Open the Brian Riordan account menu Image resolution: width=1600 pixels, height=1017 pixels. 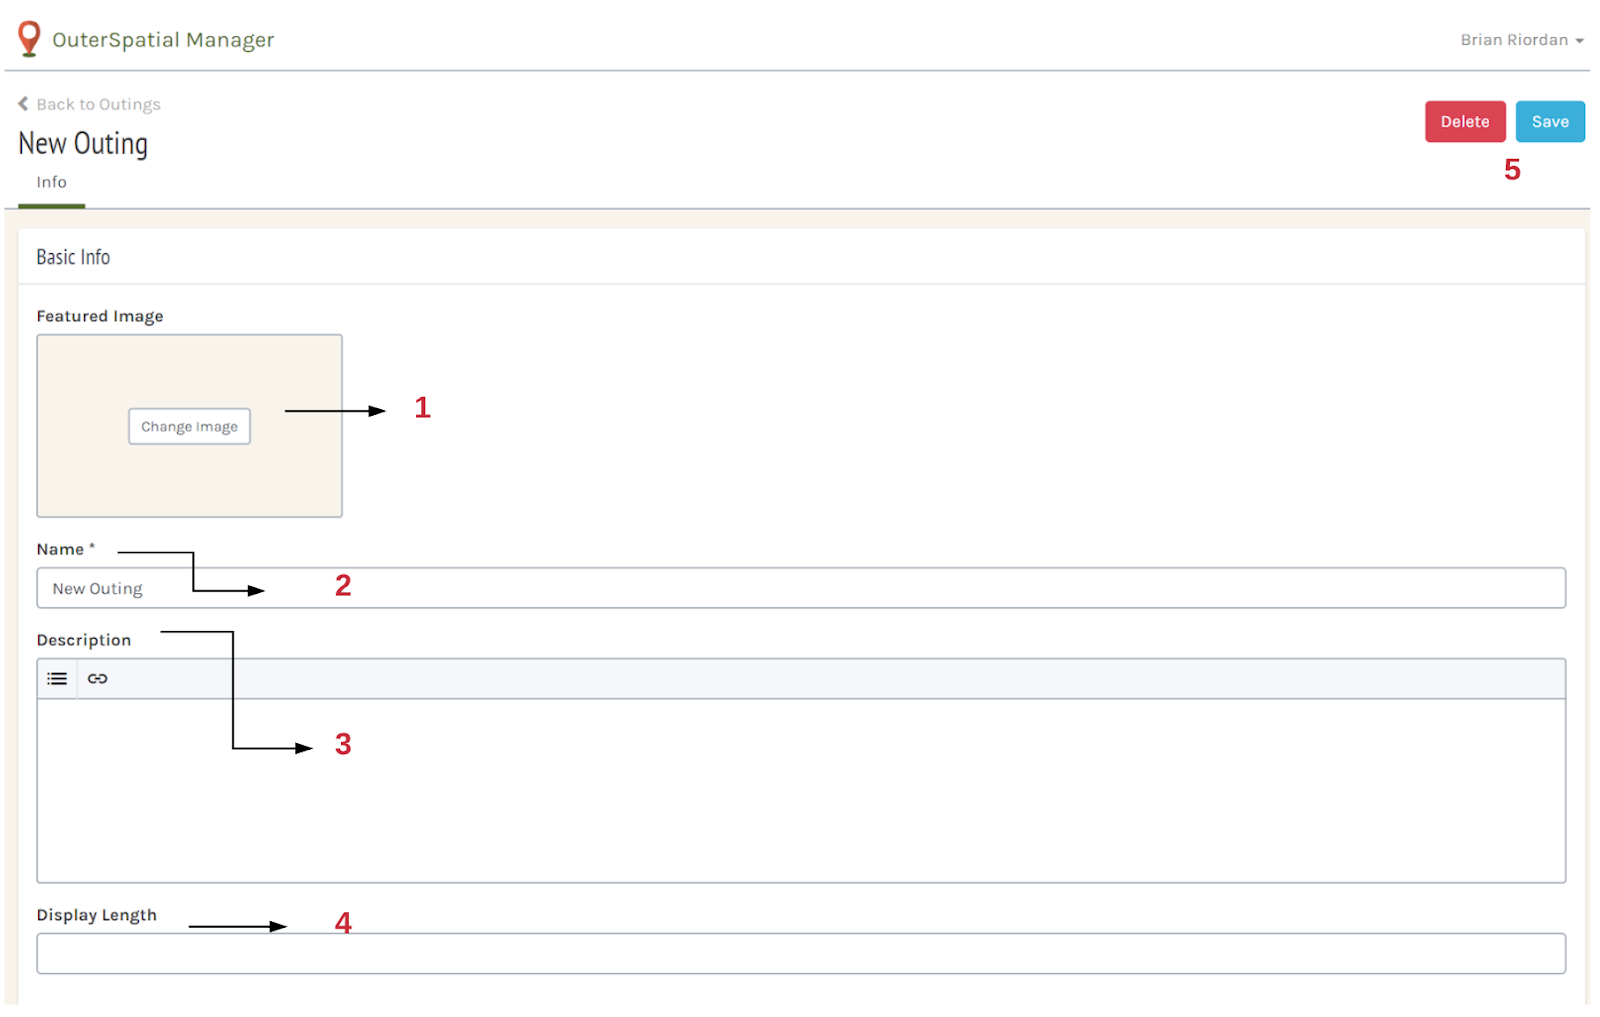coord(1513,40)
